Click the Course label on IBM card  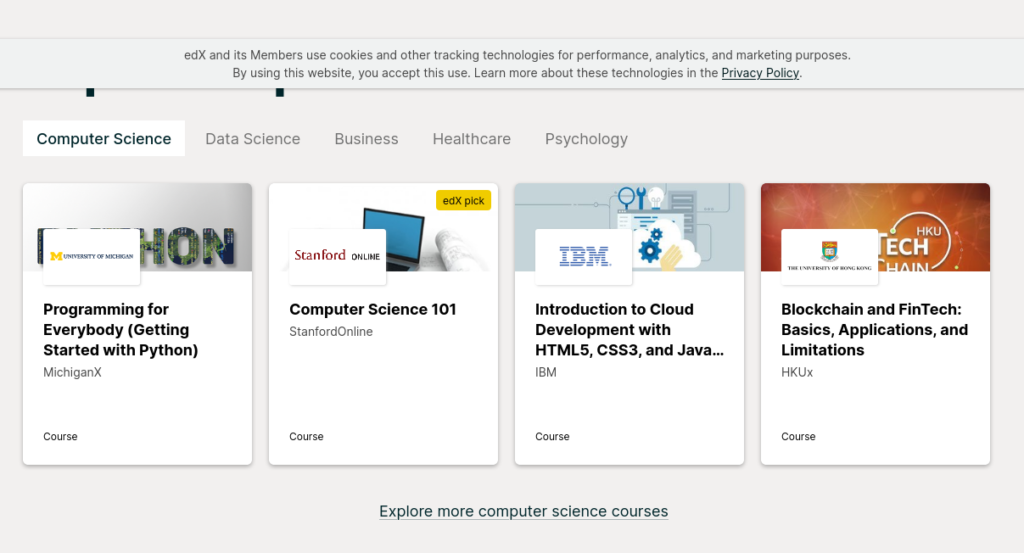552,436
